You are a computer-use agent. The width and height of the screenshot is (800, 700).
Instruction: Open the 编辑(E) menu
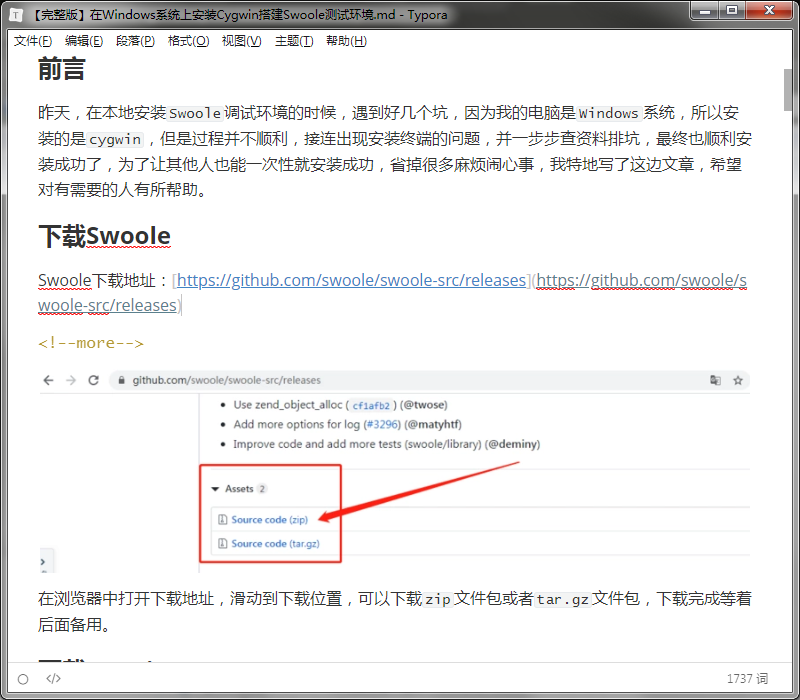84,41
